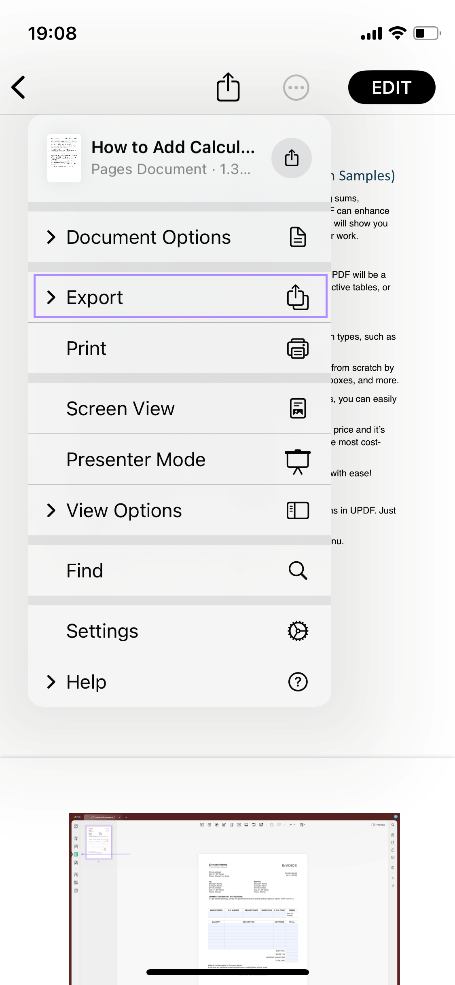Tap the Presenter Mode easel icon
This screenshot has width=455, height=985.
(x=298, y=460)
